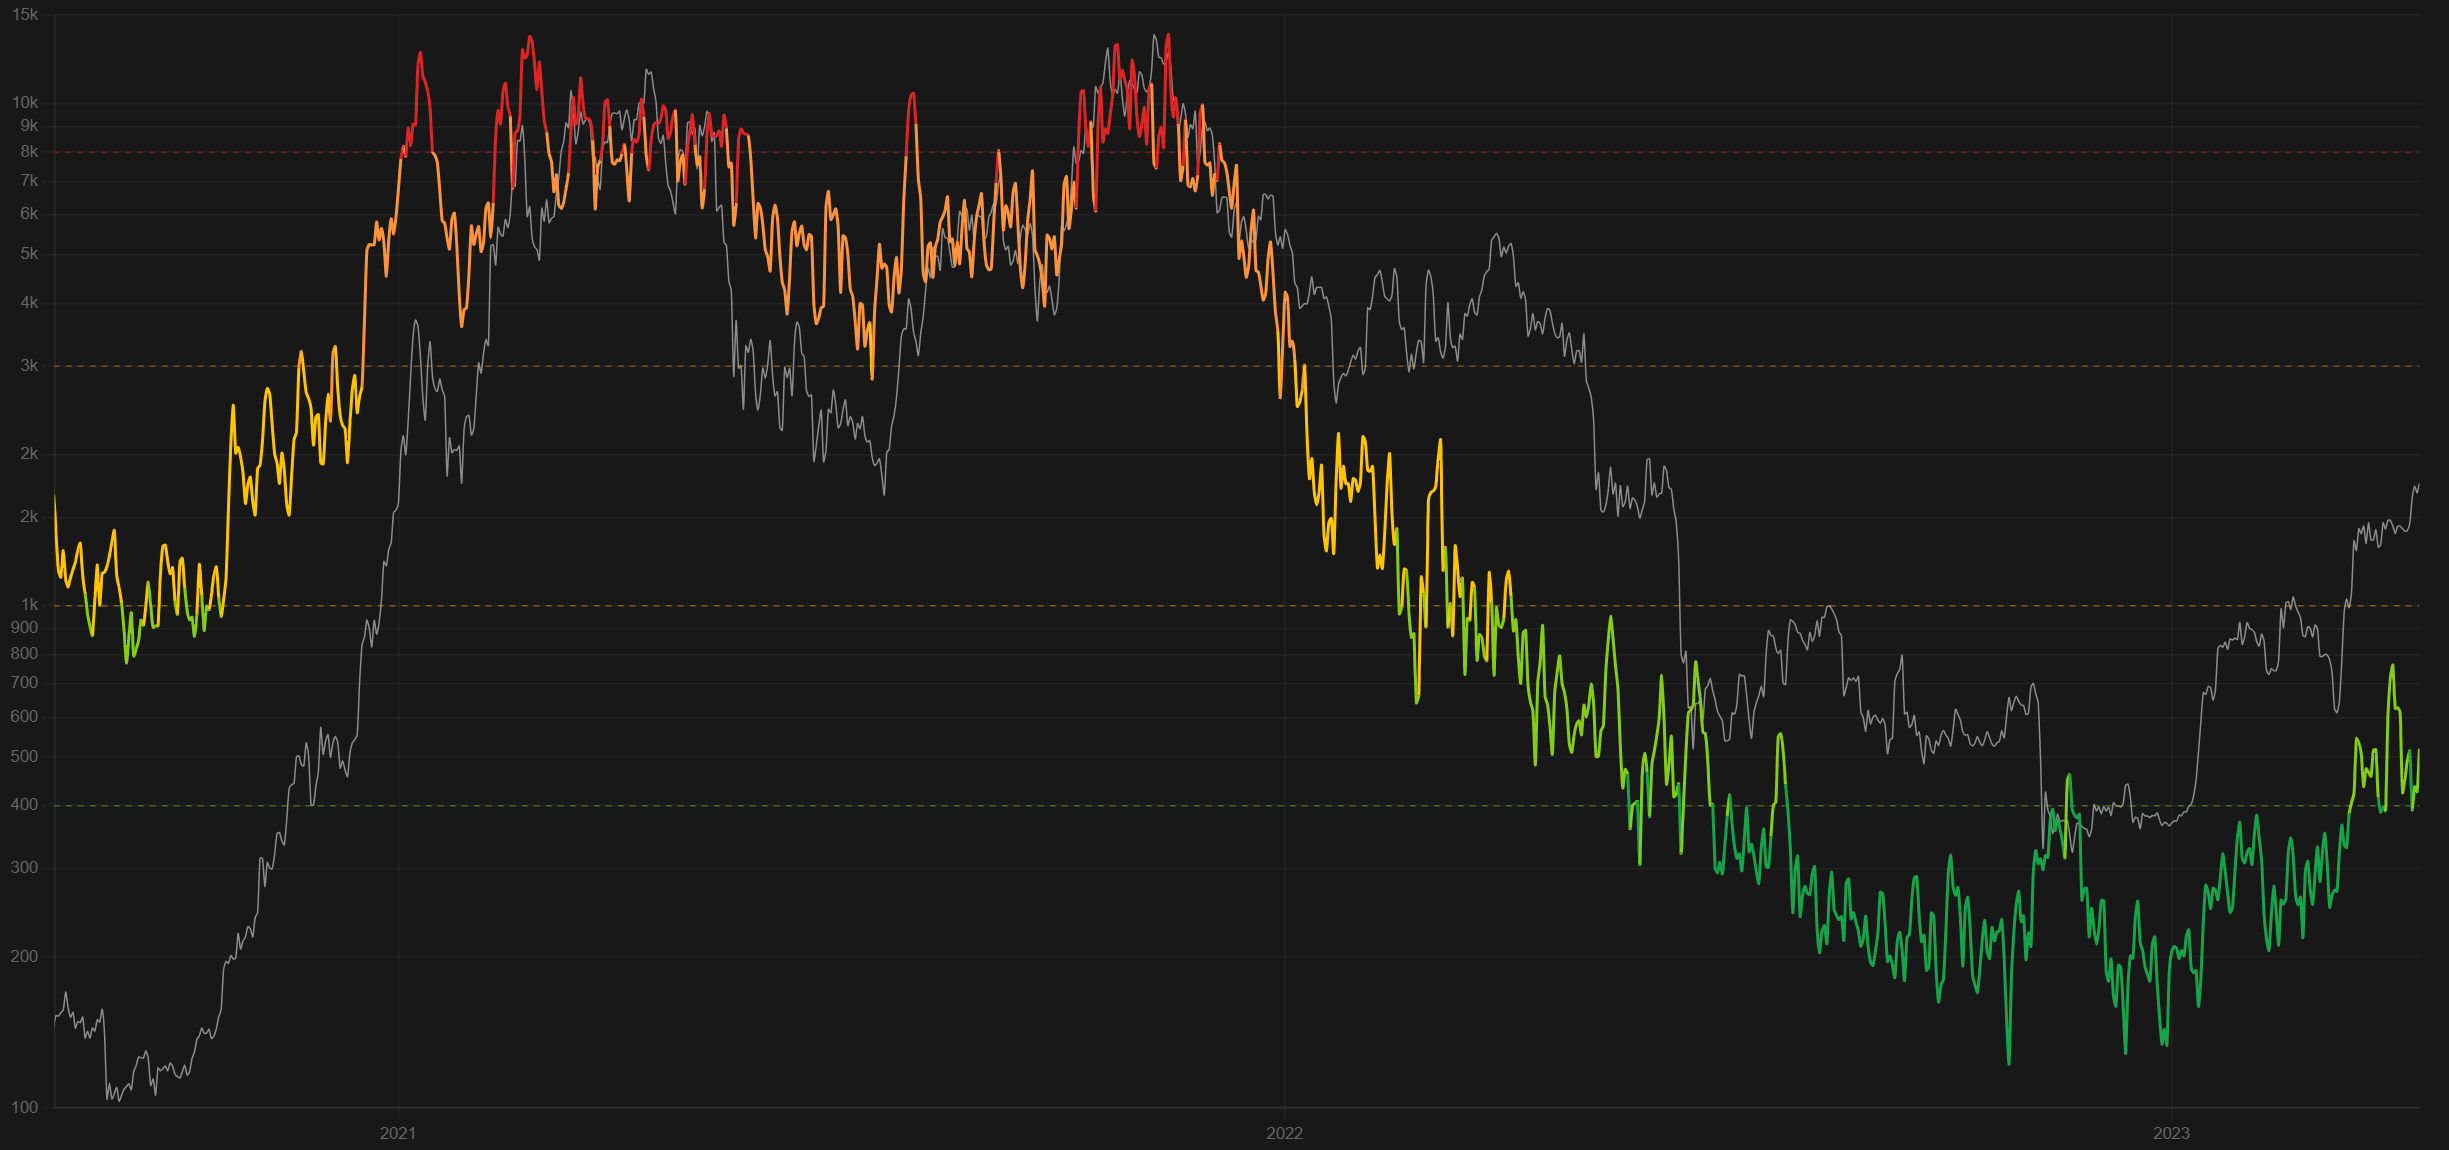This screenshot has width=2449, height=1150.
Task: Click the 400 y-axis label
Action: (24, 805)
